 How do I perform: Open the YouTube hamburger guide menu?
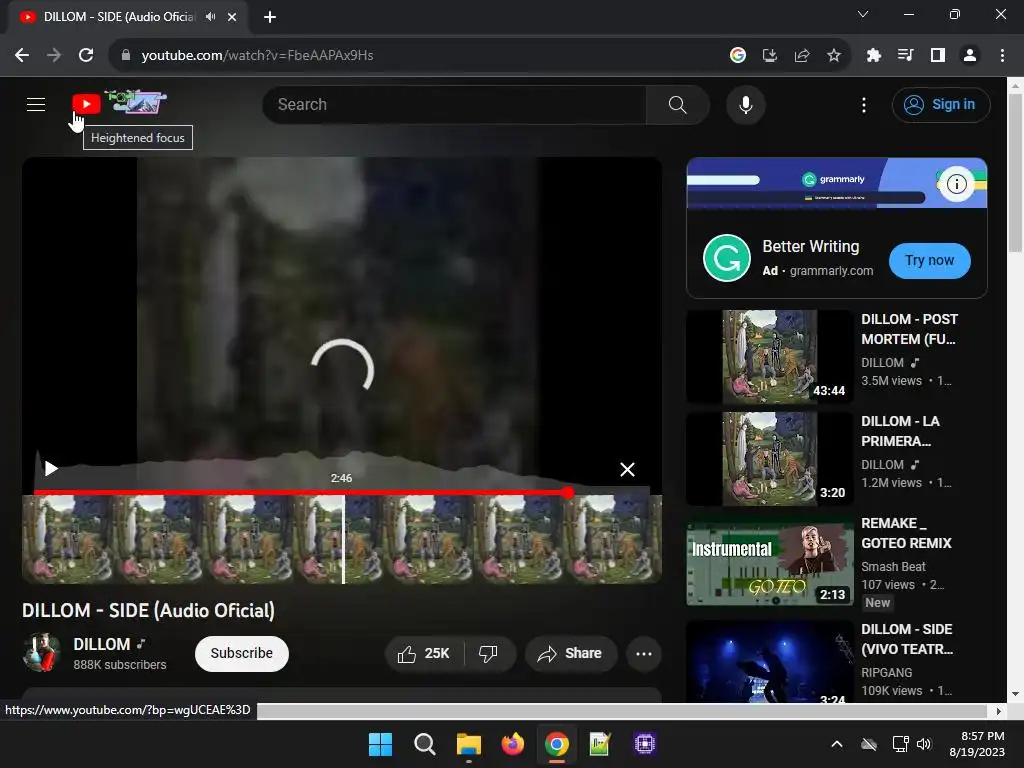(x=36, y=104)
